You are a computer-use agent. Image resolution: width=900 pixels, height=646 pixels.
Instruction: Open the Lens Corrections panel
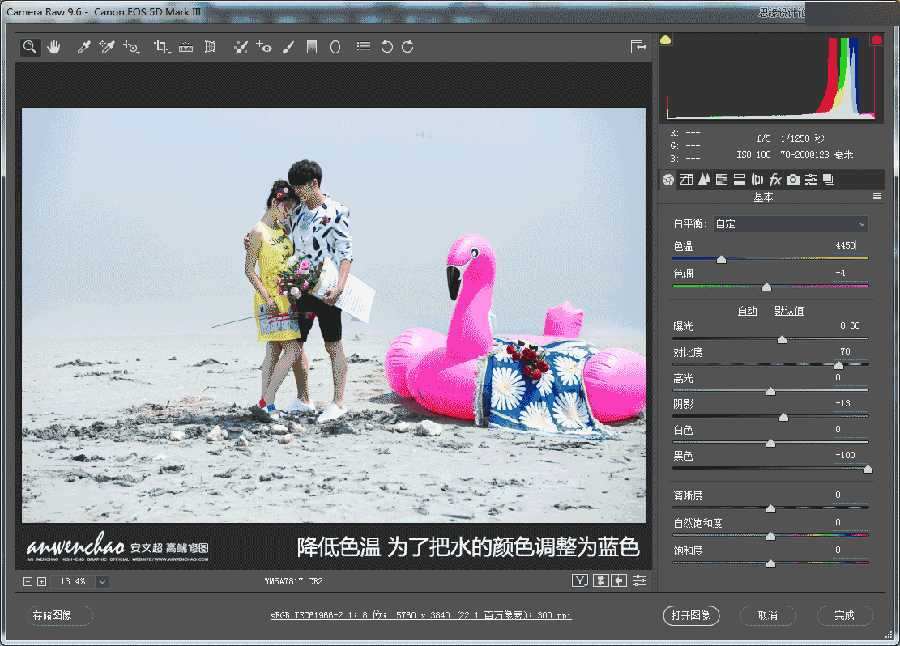[x=756, y=179]
